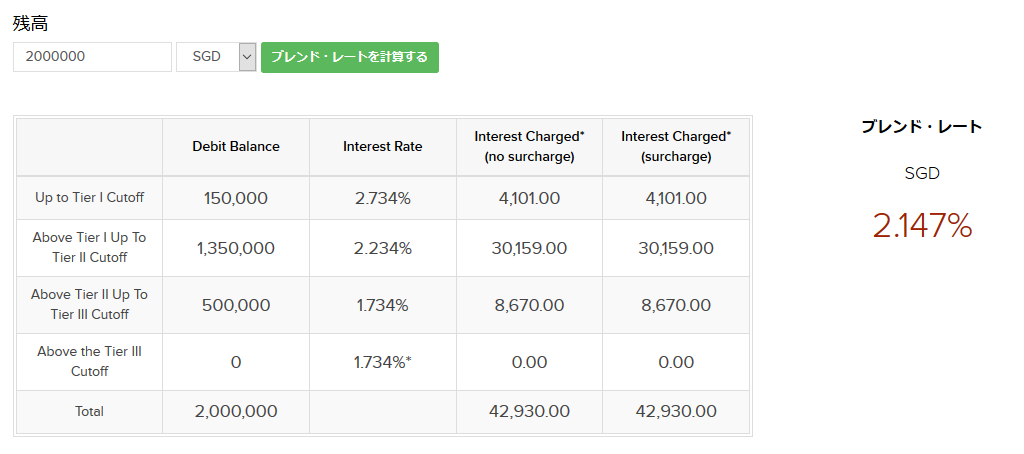Click the Above the Tier III Cutoff label
This screenshot has width=1024, height=454.
(x=89, y=361)
